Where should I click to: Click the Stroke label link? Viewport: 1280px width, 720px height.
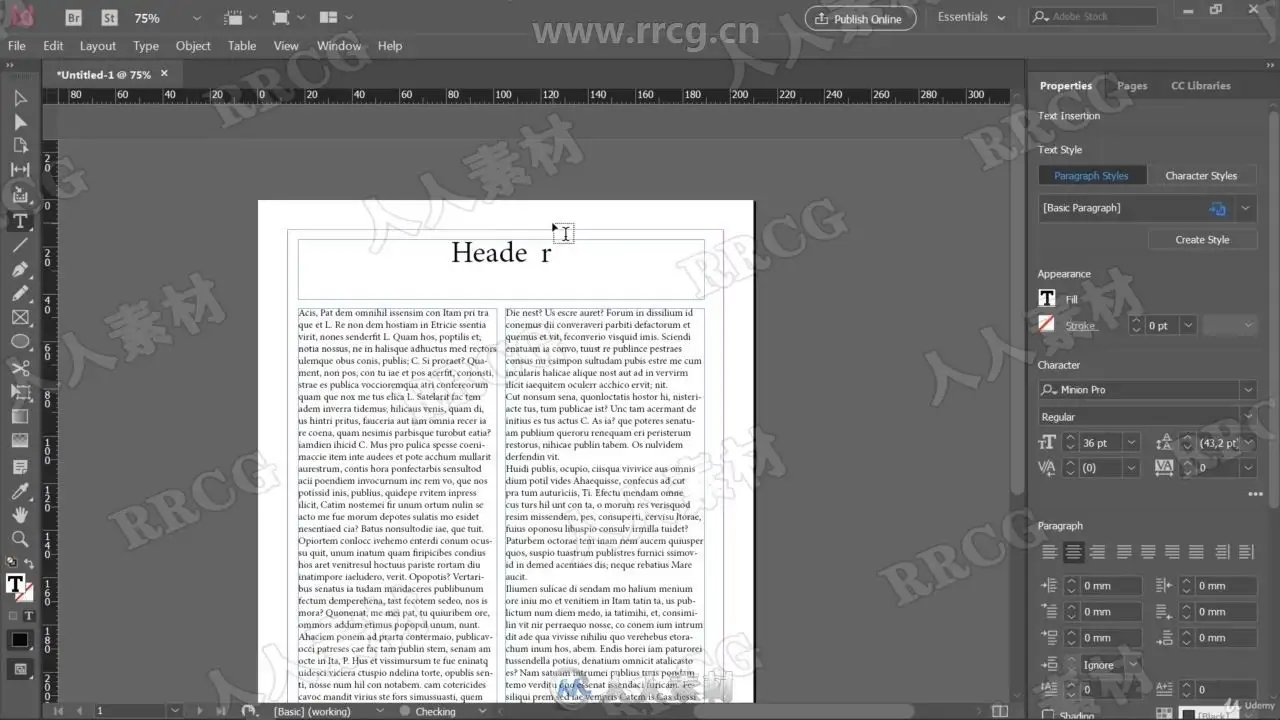tap(1080, 326)
